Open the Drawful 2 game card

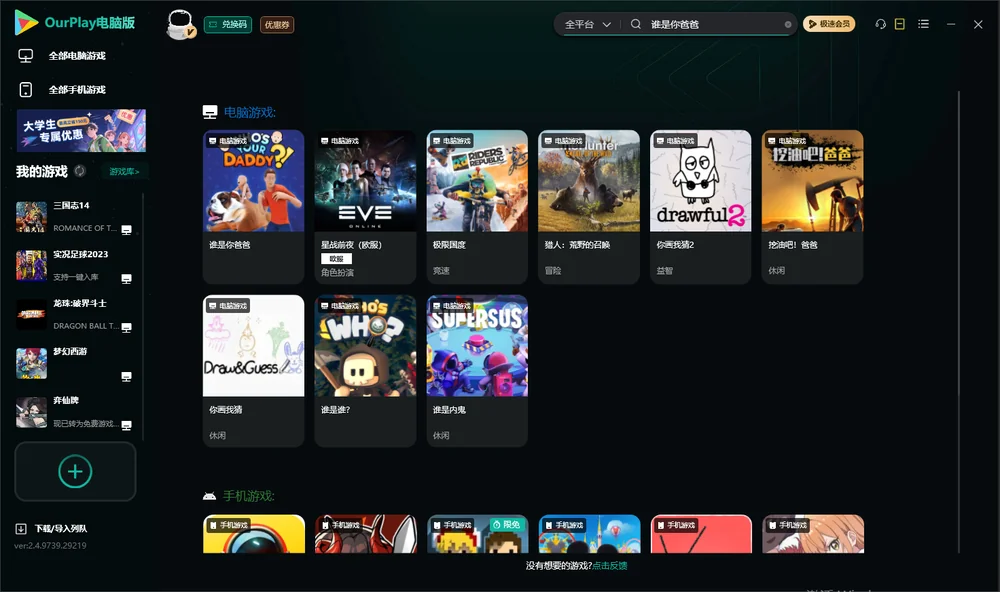click(x=700, y=207)
